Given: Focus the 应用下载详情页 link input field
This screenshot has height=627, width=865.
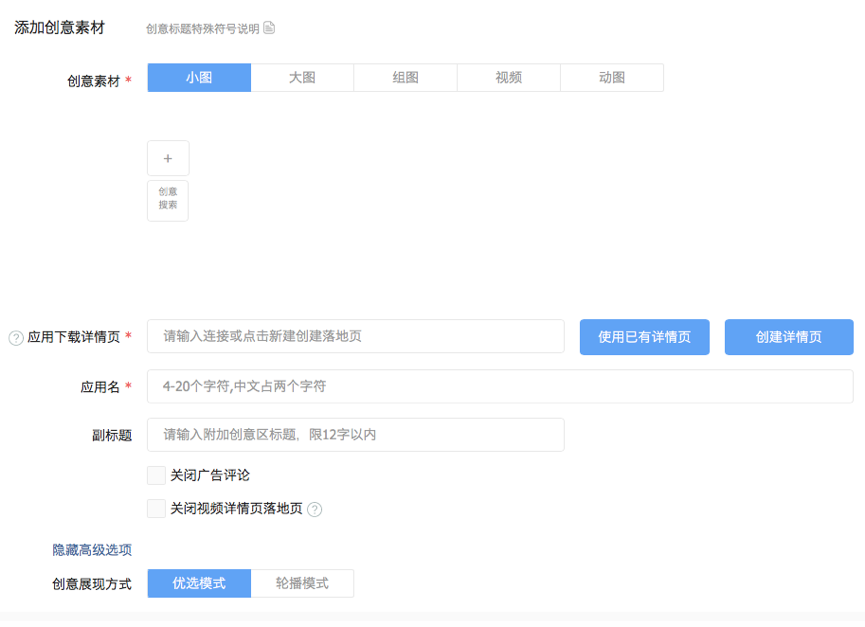Looking at the screenshot, I should point(355,336).
